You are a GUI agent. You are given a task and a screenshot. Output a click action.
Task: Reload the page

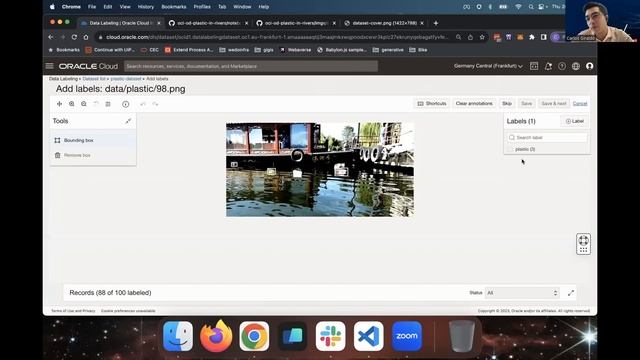(74, 37)
